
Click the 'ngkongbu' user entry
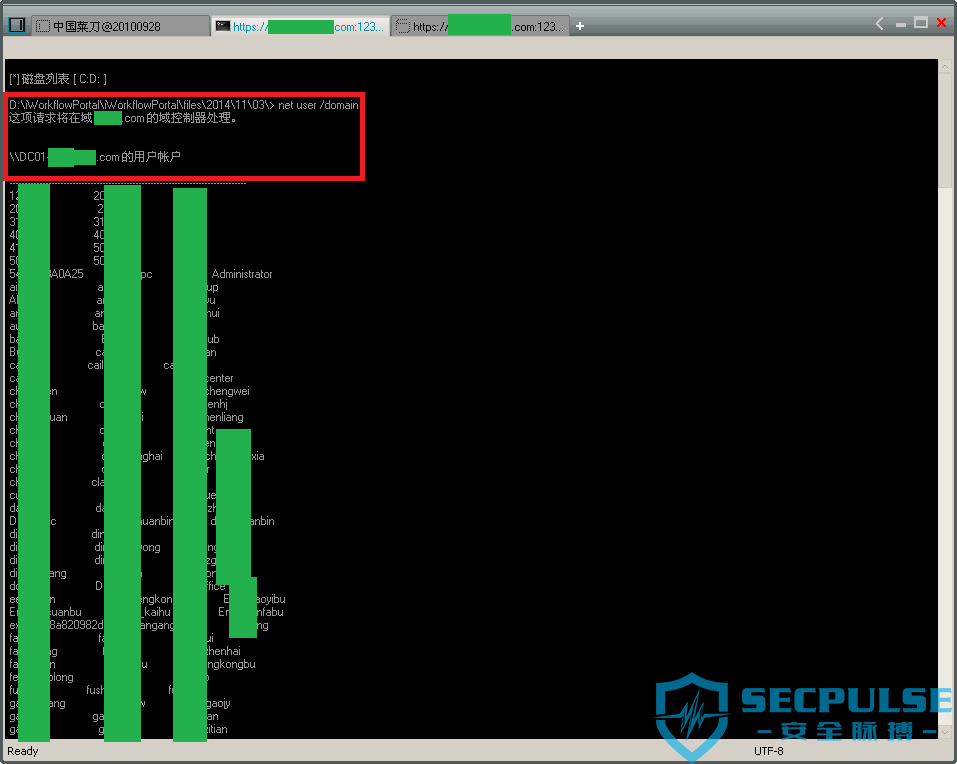[231, 665]
